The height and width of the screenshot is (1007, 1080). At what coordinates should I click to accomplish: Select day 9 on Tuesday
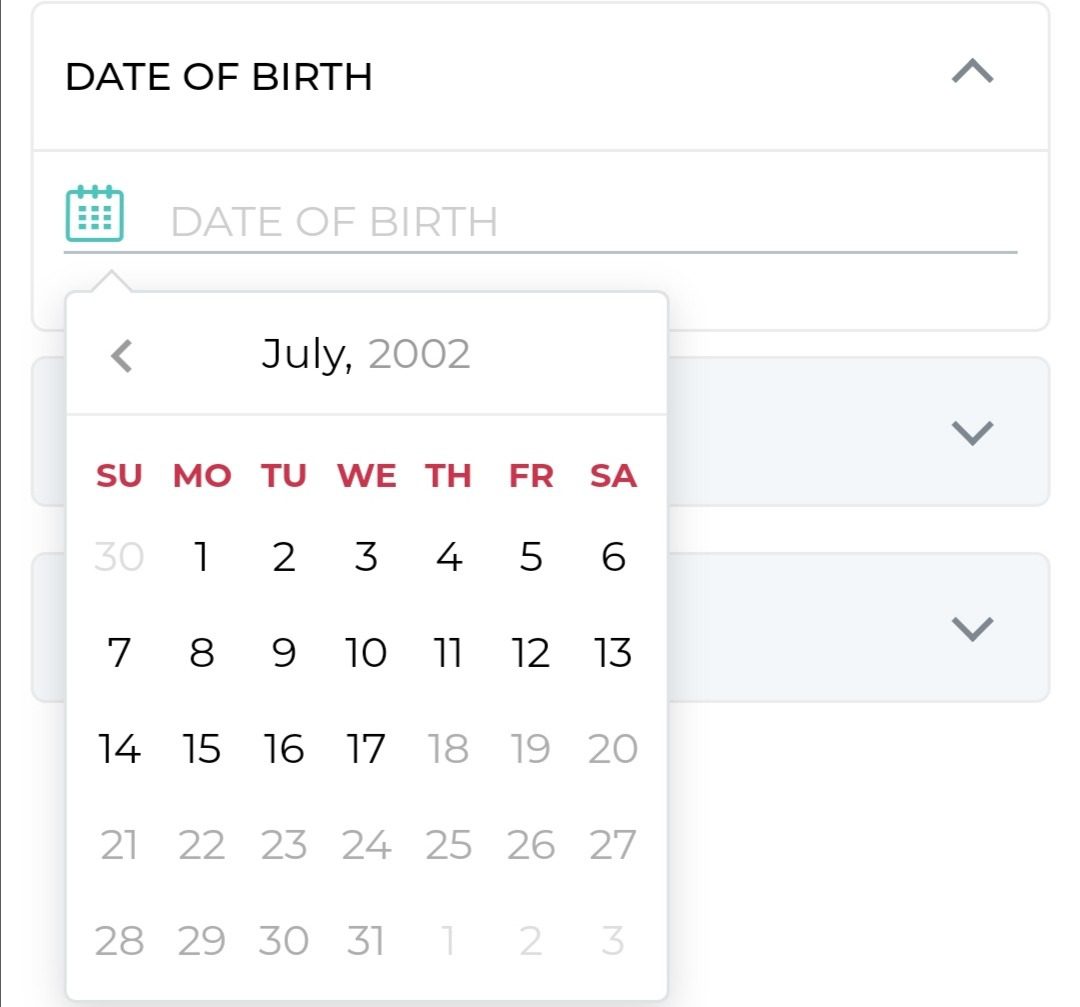coord(284,653)
